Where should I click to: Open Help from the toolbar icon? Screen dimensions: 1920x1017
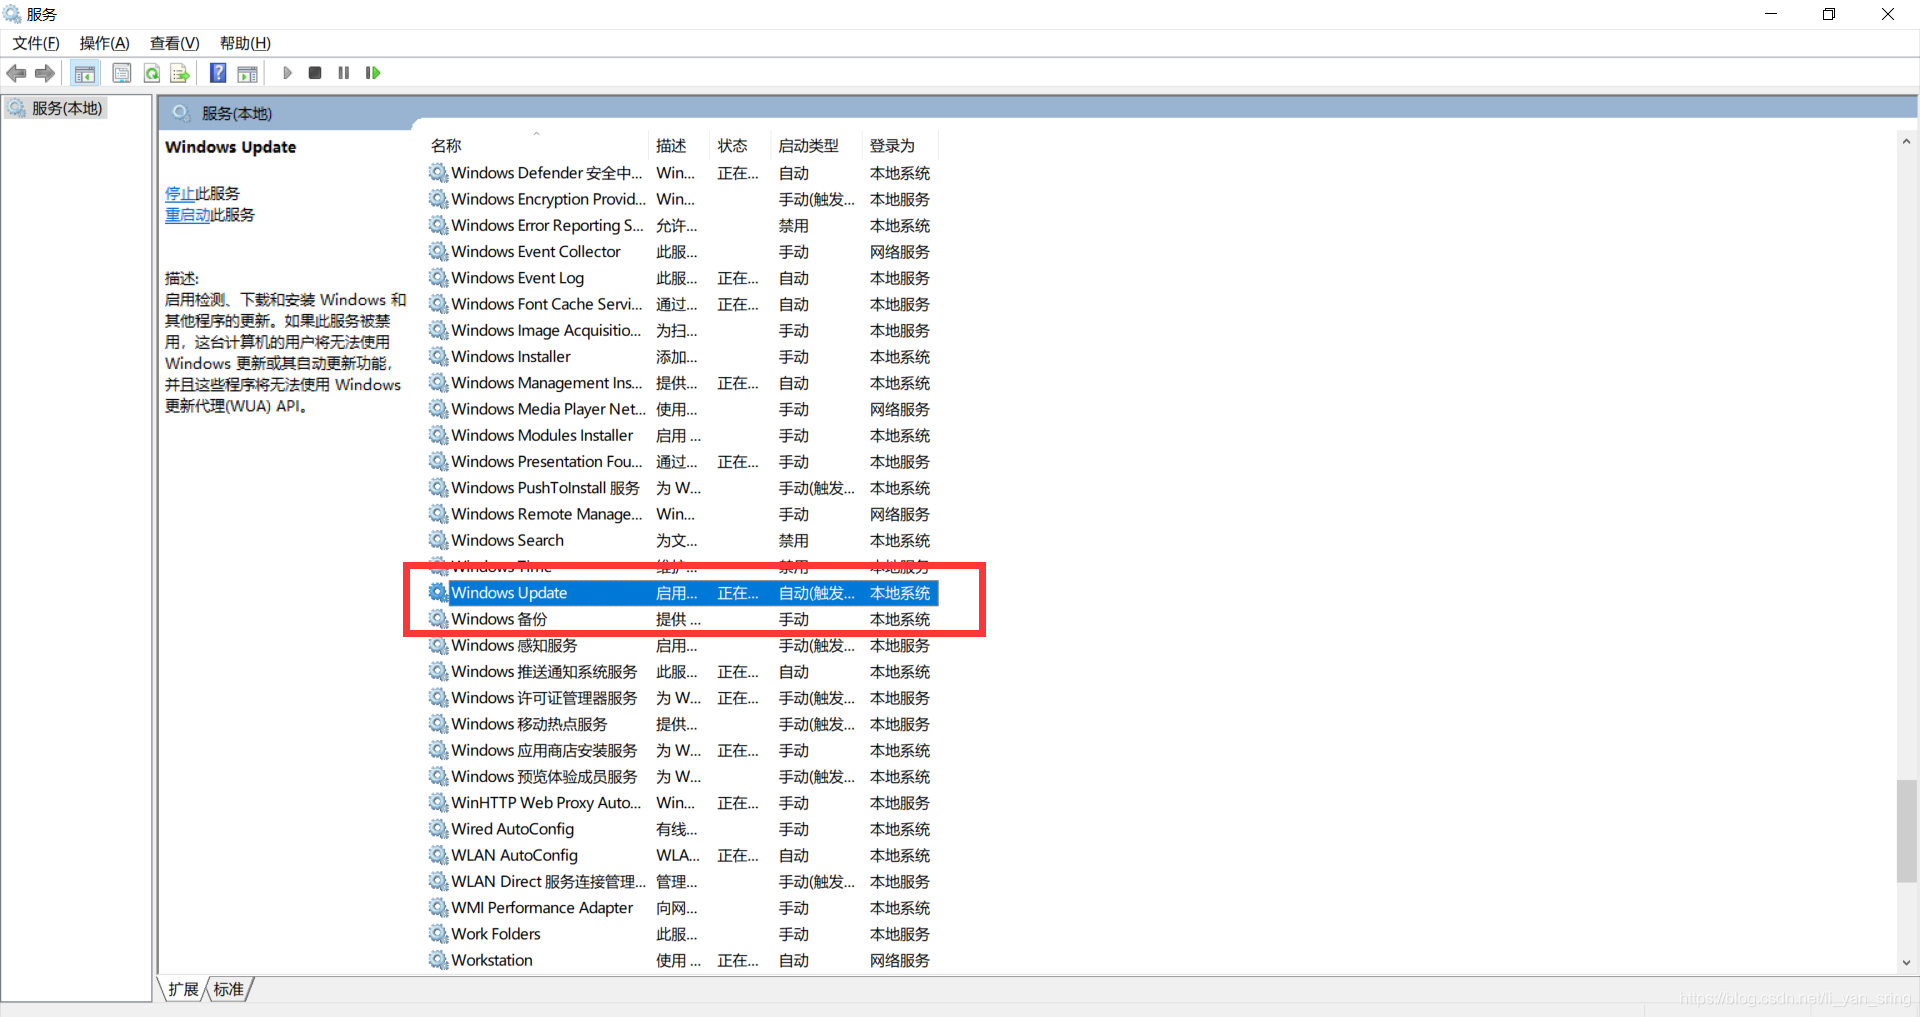(218, 73)
